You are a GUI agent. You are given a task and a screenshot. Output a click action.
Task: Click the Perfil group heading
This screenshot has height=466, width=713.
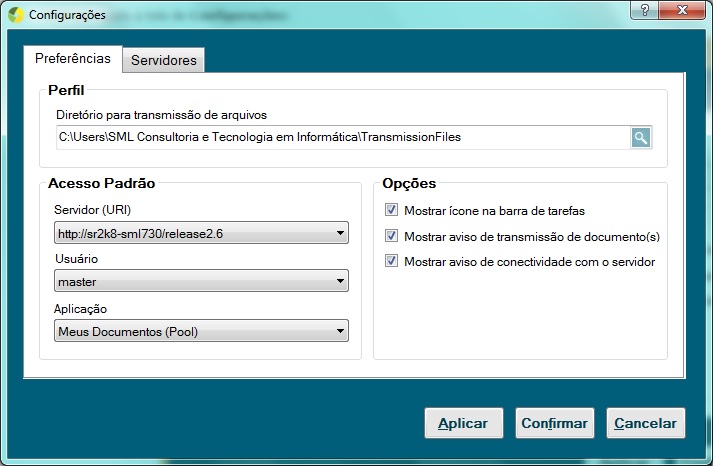pyautogui.click(x=66, y=90)
